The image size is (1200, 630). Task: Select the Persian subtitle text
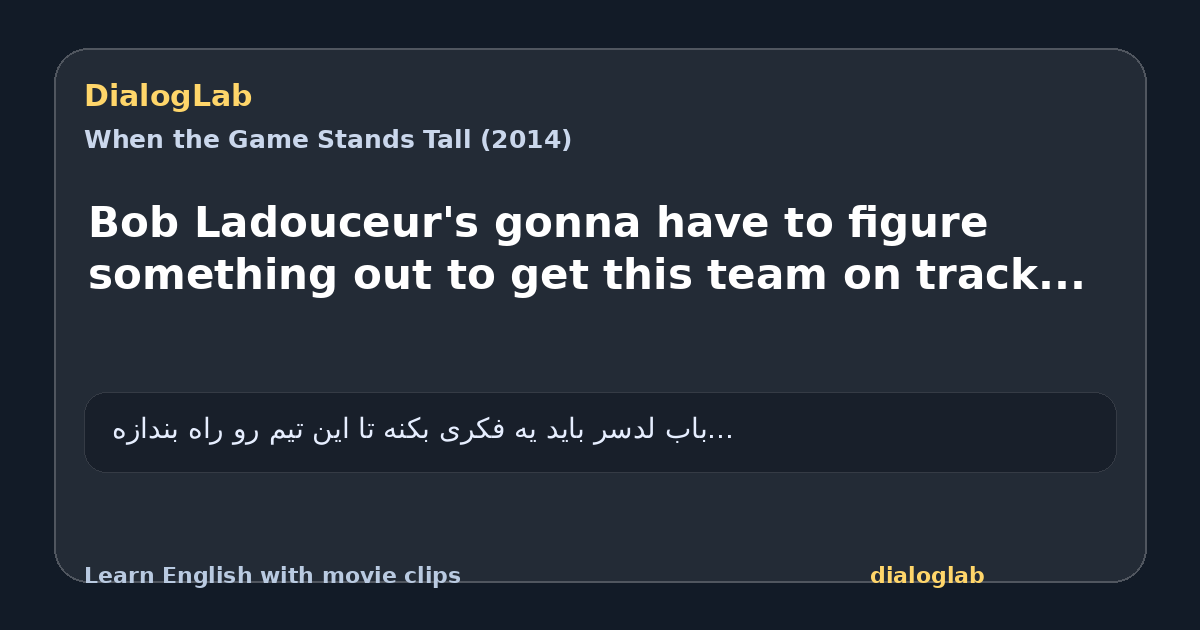pos(423,431)
